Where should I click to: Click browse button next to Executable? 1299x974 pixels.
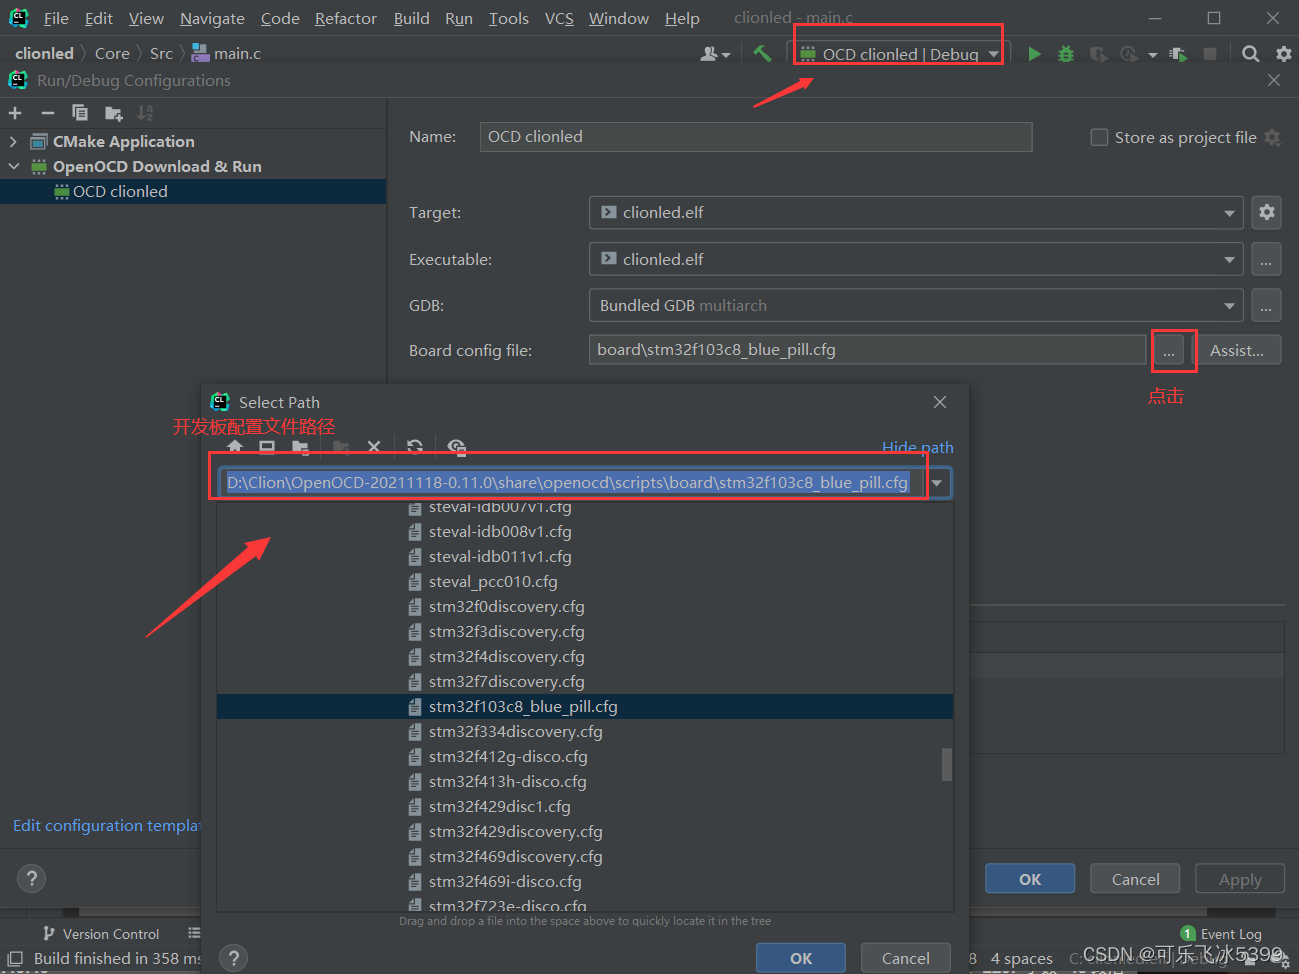point(1266,260)
